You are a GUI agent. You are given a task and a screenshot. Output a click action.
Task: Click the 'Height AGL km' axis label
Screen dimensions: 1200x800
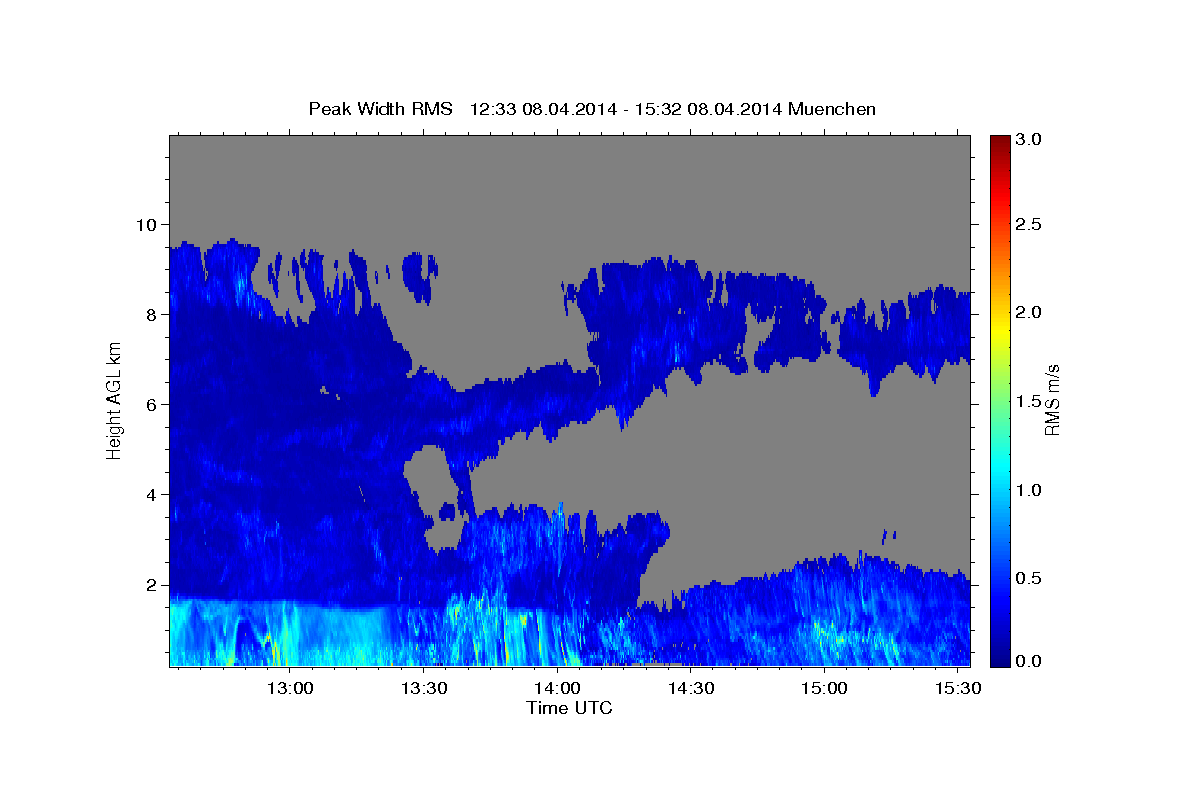pos(115,400)
